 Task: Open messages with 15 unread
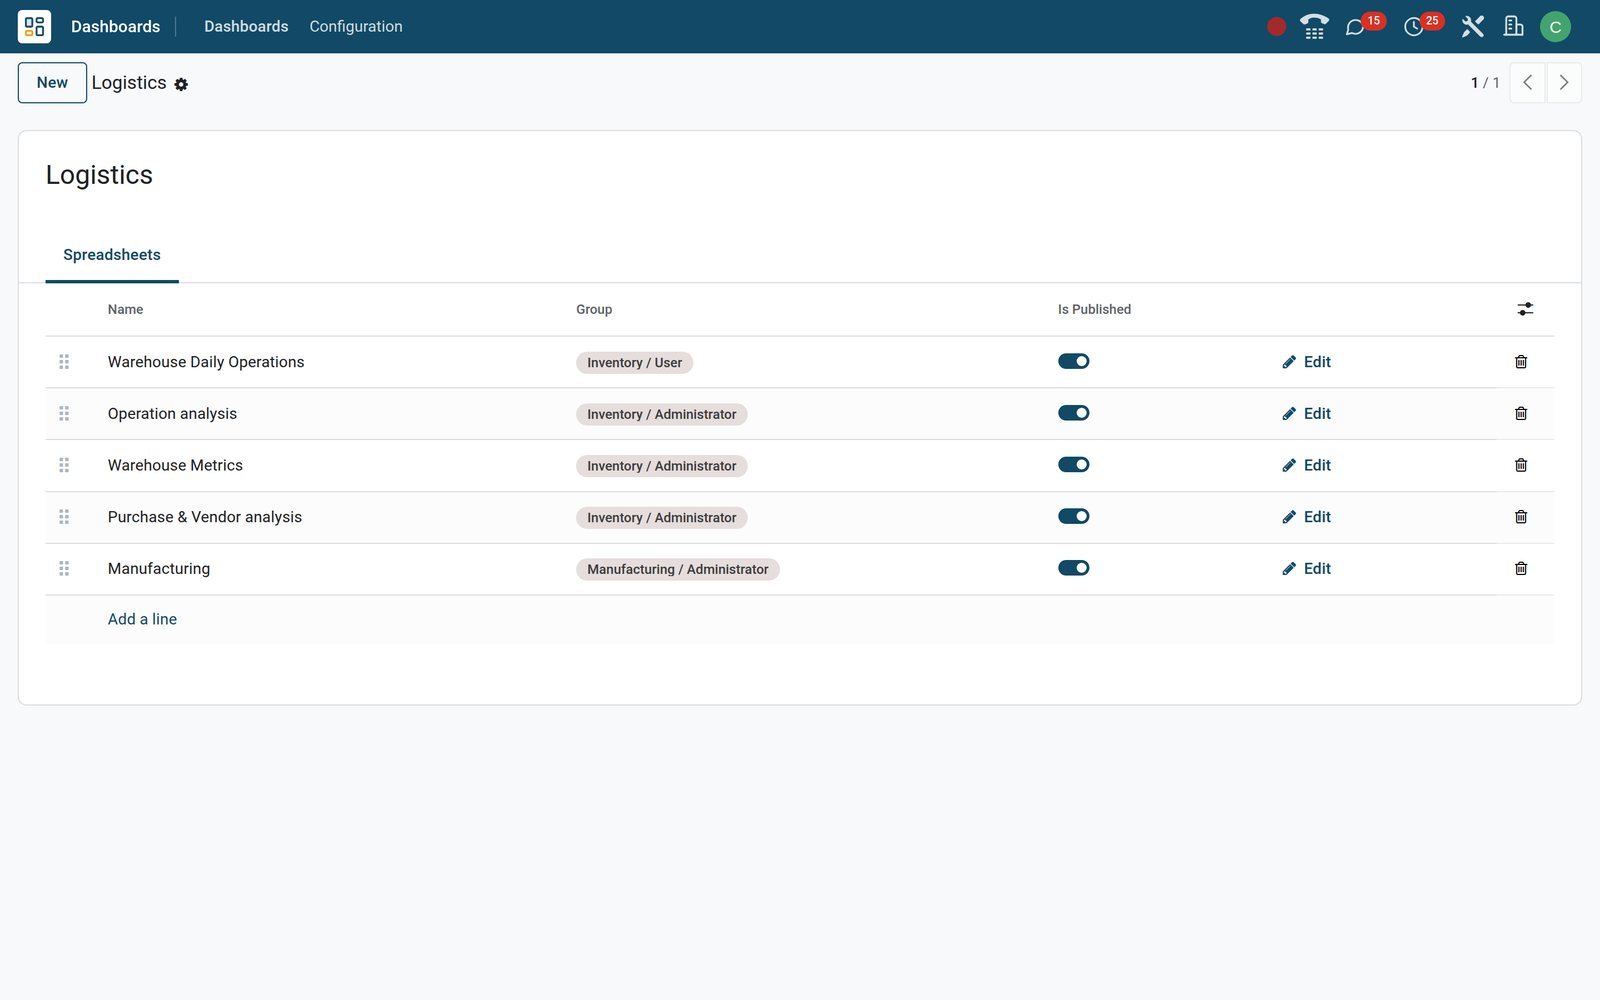pos(1364,25)
